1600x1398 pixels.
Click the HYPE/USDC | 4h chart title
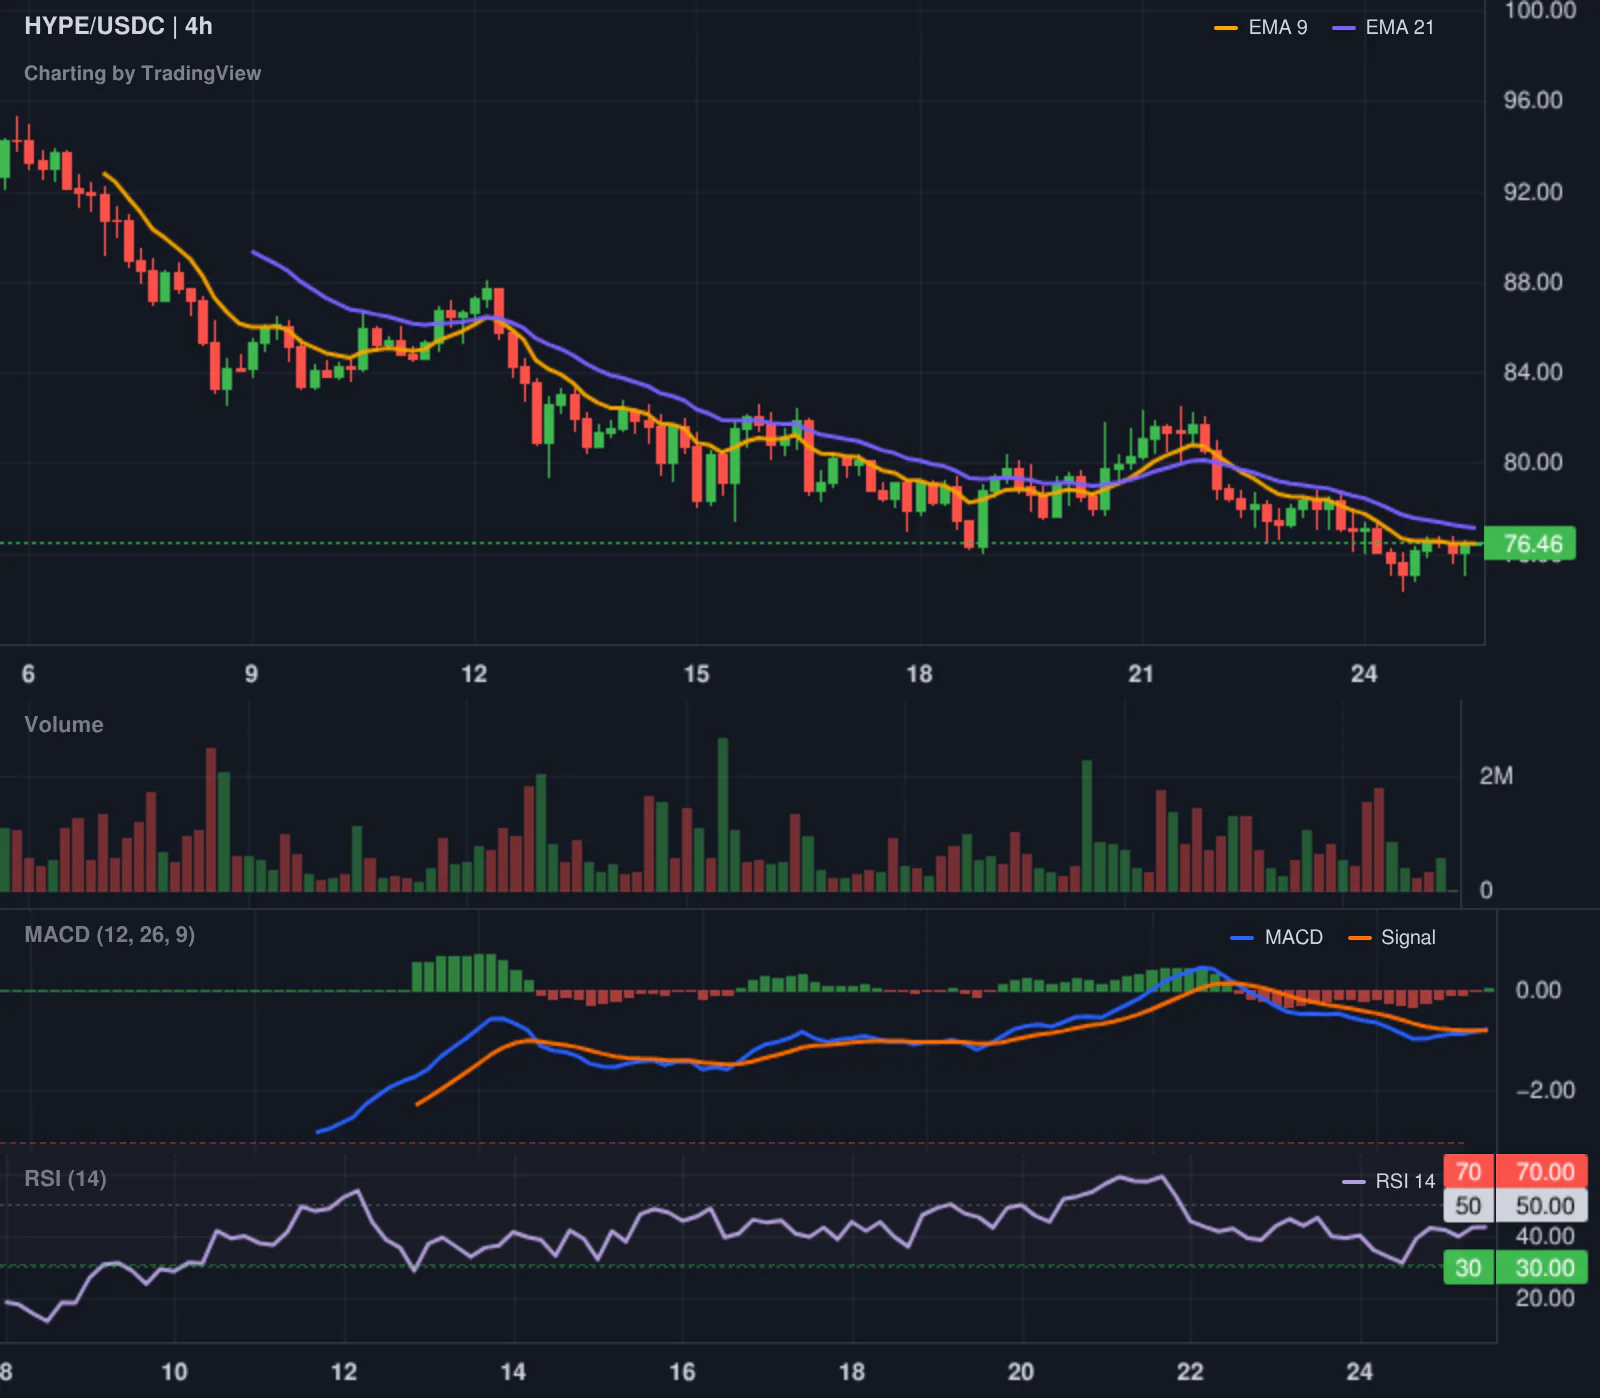[x=118, y=26]
